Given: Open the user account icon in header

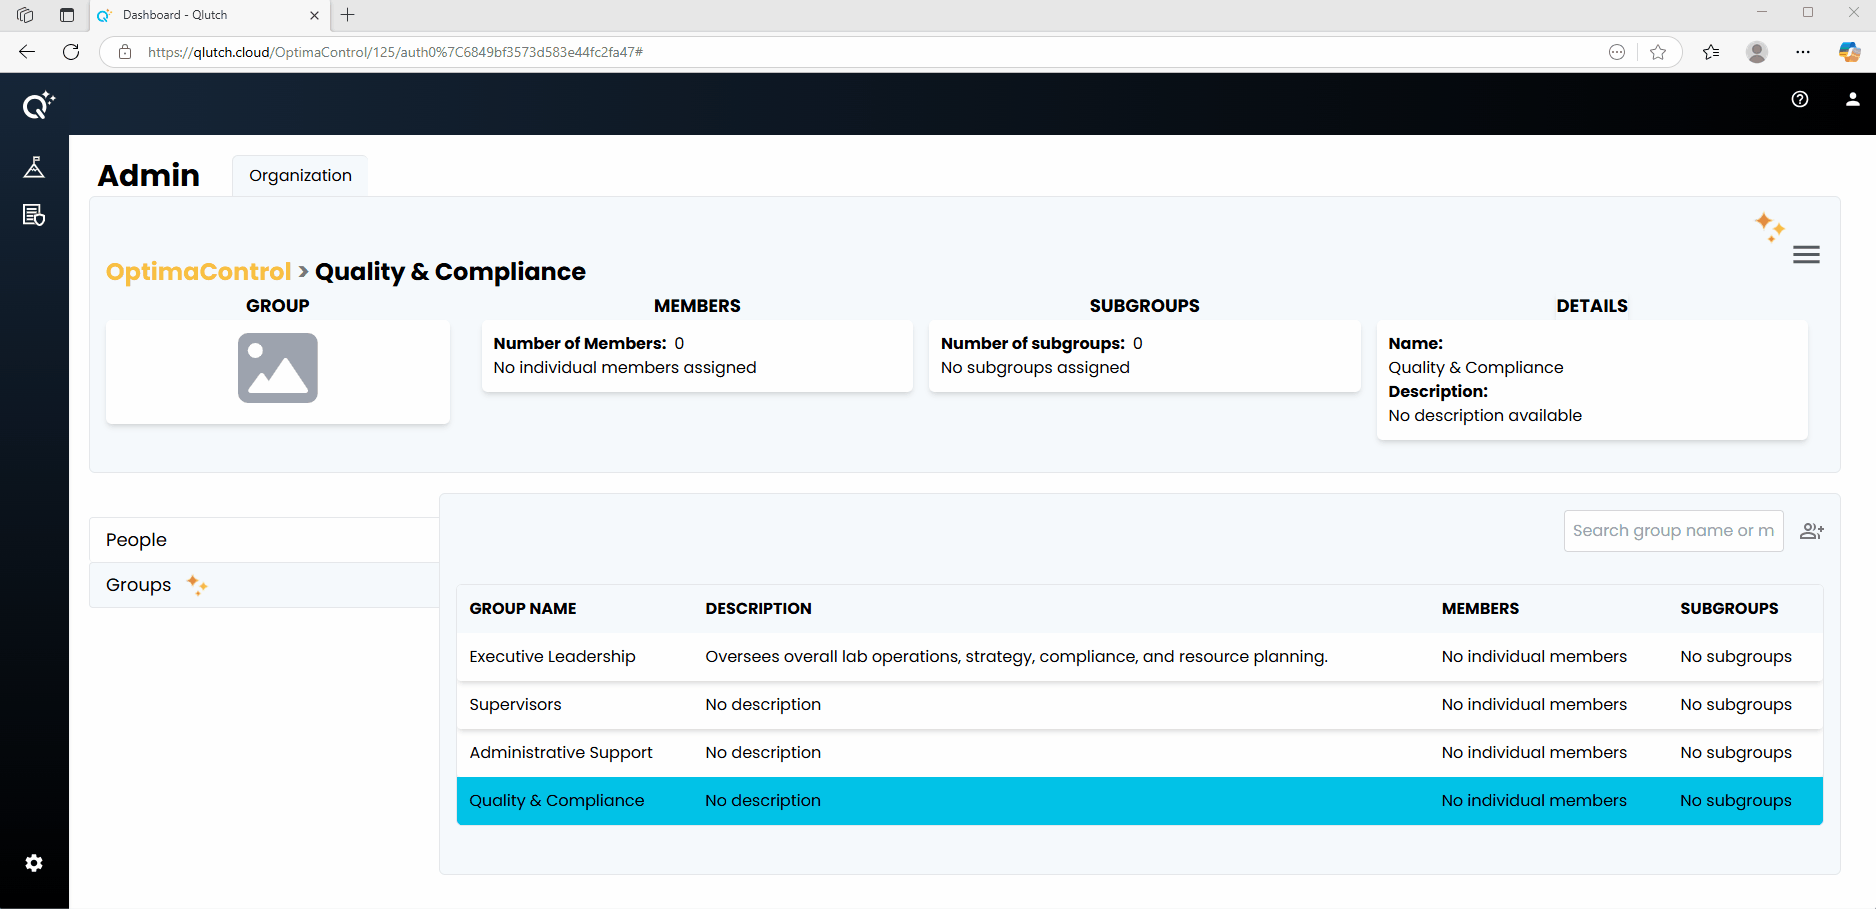Looking at the screenshot, I should point(1852,99).
